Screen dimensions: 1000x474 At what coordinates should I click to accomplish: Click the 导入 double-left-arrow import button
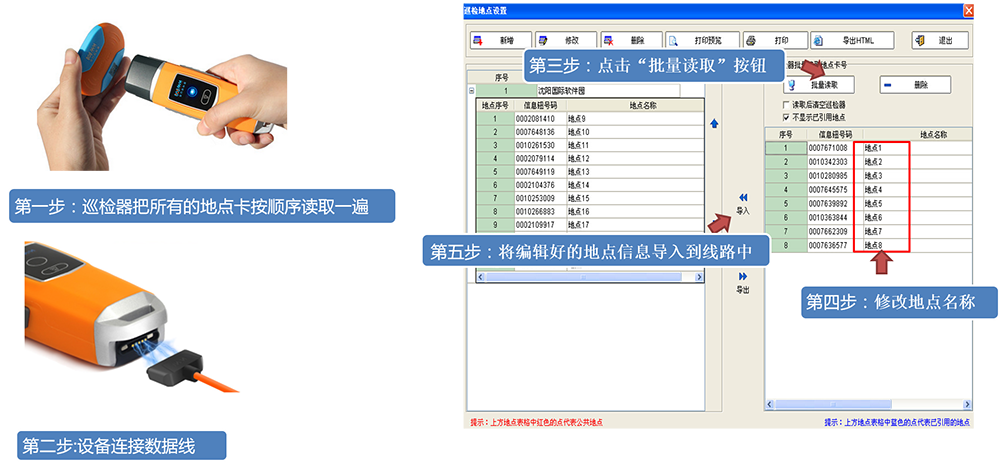tap(742, 202)
